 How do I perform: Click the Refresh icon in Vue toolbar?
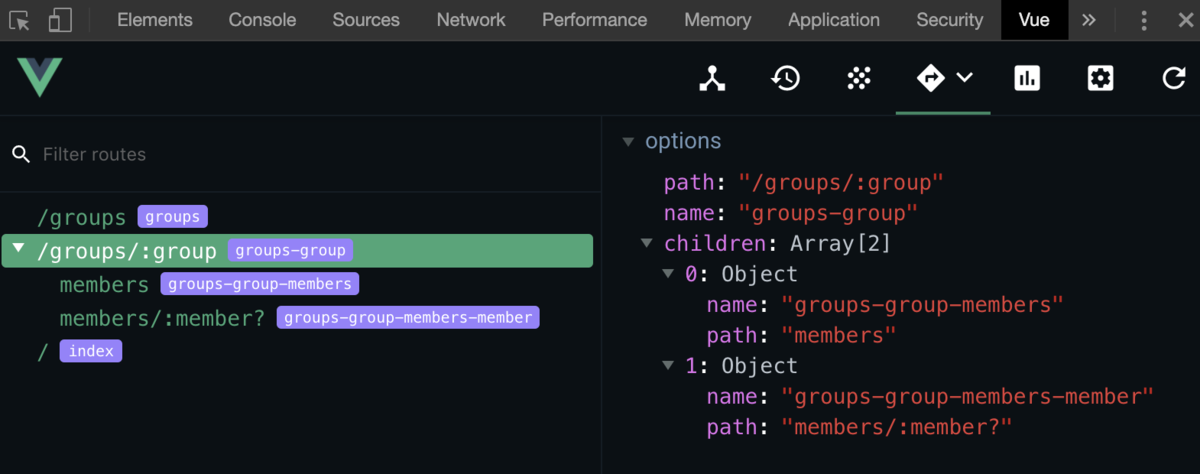1174,78
